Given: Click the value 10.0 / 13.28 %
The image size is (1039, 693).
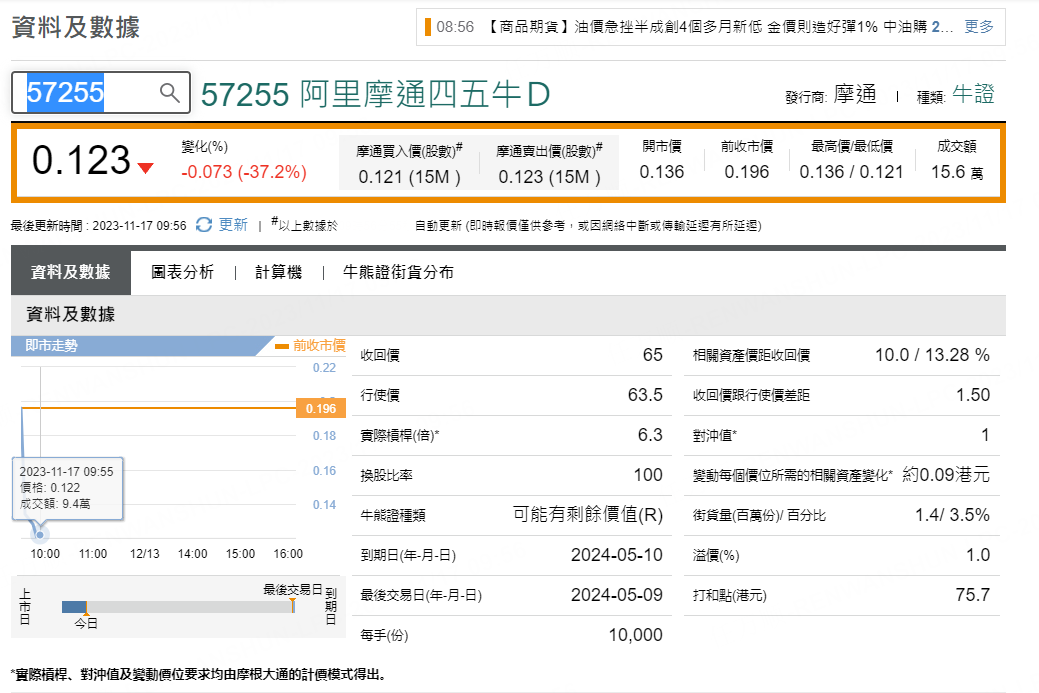Looking at the screenshot, I should point(932,355).
